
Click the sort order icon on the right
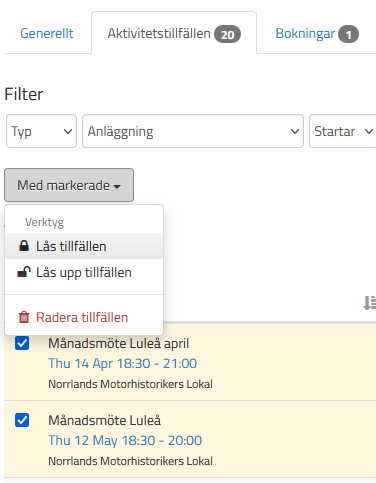370,303
